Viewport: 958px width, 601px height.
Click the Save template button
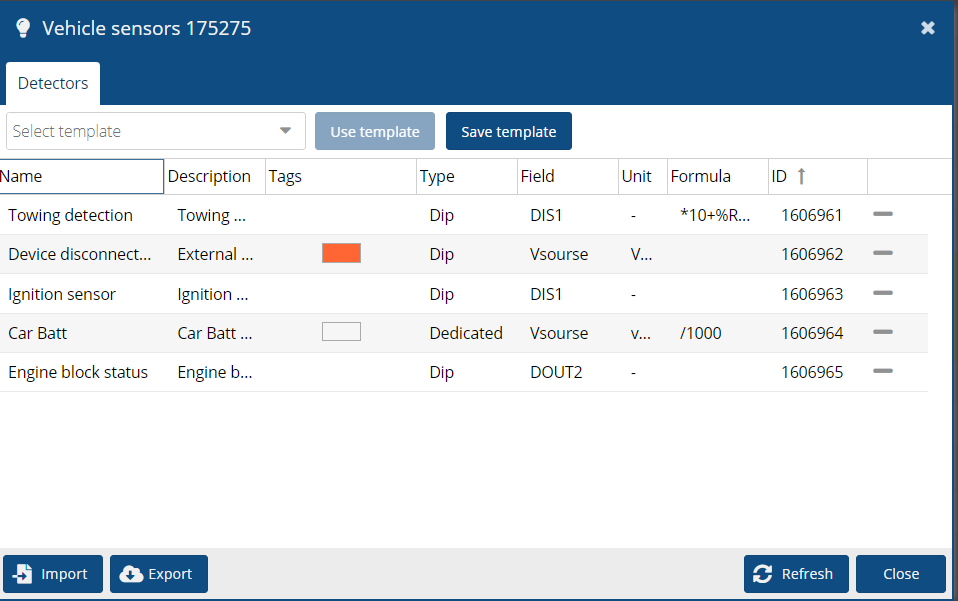point(508,132)
